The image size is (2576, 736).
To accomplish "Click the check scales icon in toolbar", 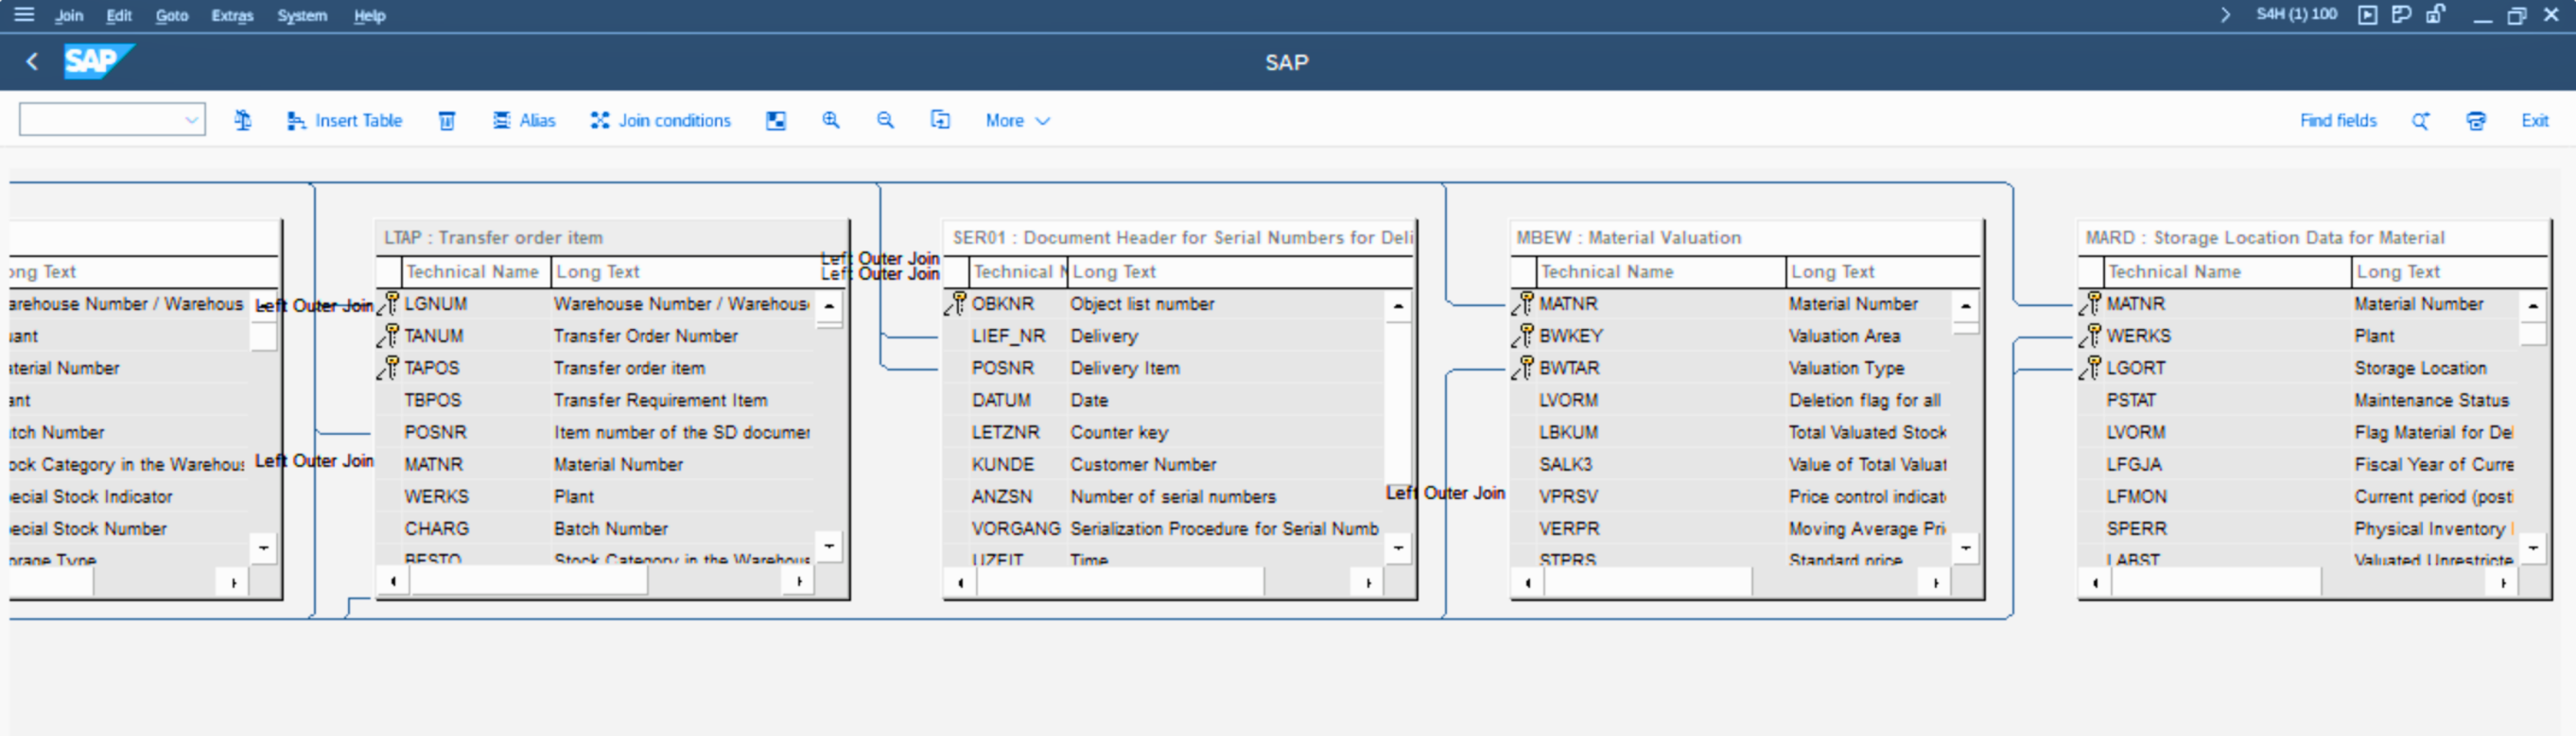I will pos(243,120).
